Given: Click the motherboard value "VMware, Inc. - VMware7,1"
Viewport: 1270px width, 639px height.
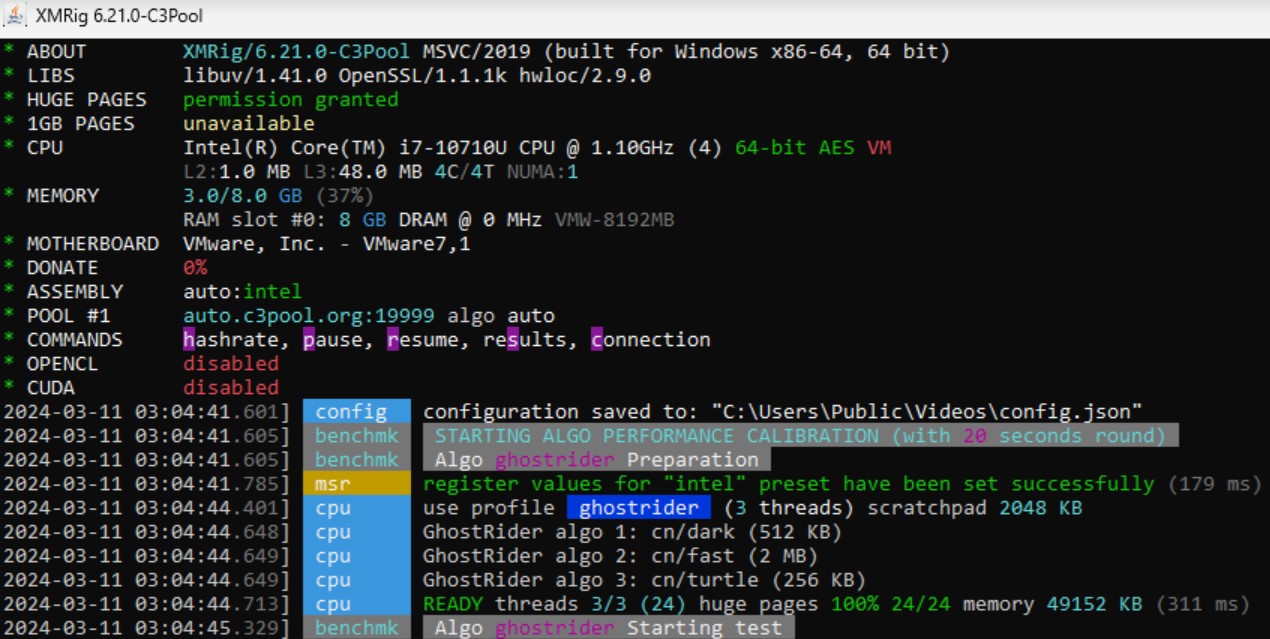Looking at the screenshot, I should click(x=326, y=244).
